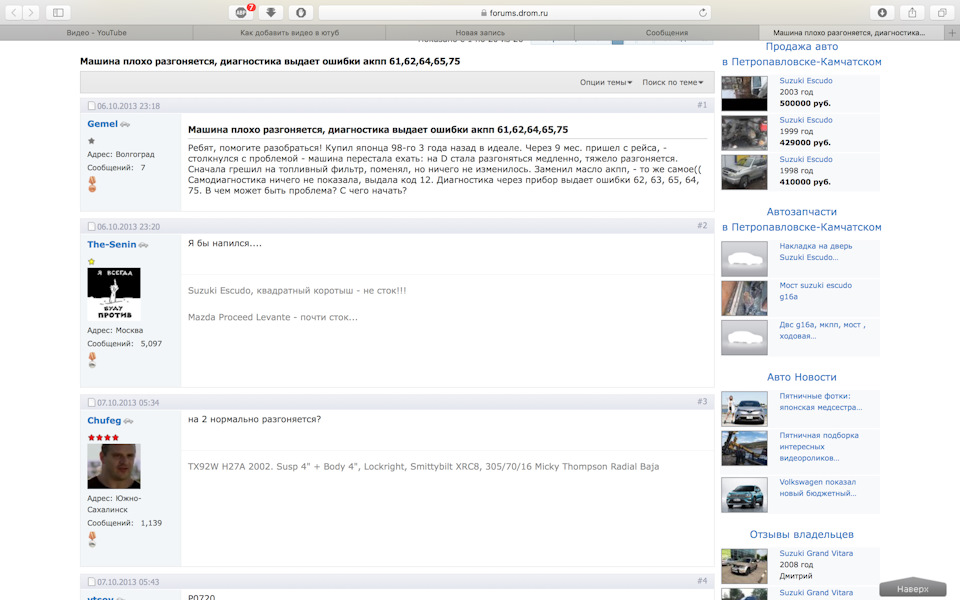Click Gemel's grey rank star
Image resolution: width=960 pixels, height=600 pixels.
pos(91,141)
